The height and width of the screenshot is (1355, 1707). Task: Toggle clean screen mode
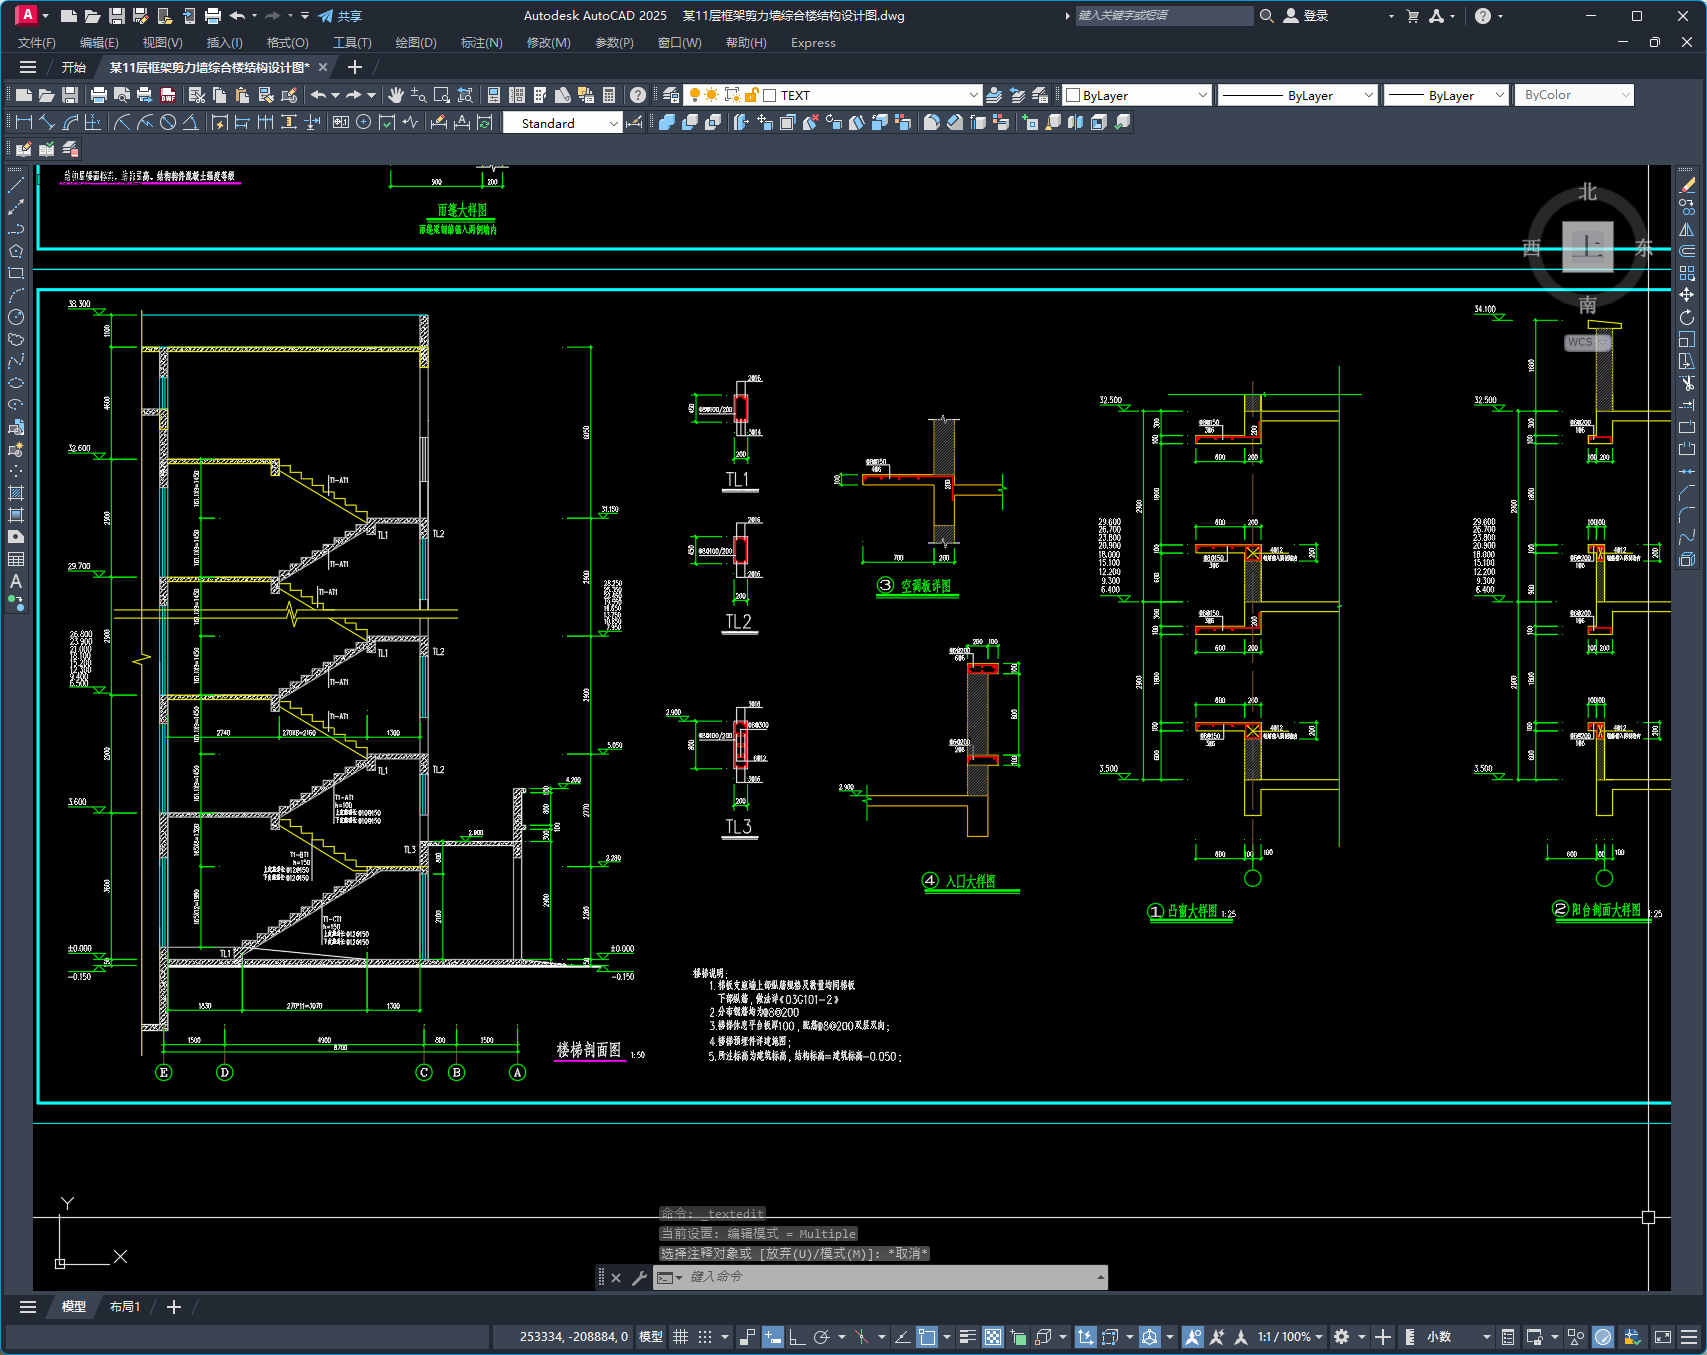tap(1663, 1337)
